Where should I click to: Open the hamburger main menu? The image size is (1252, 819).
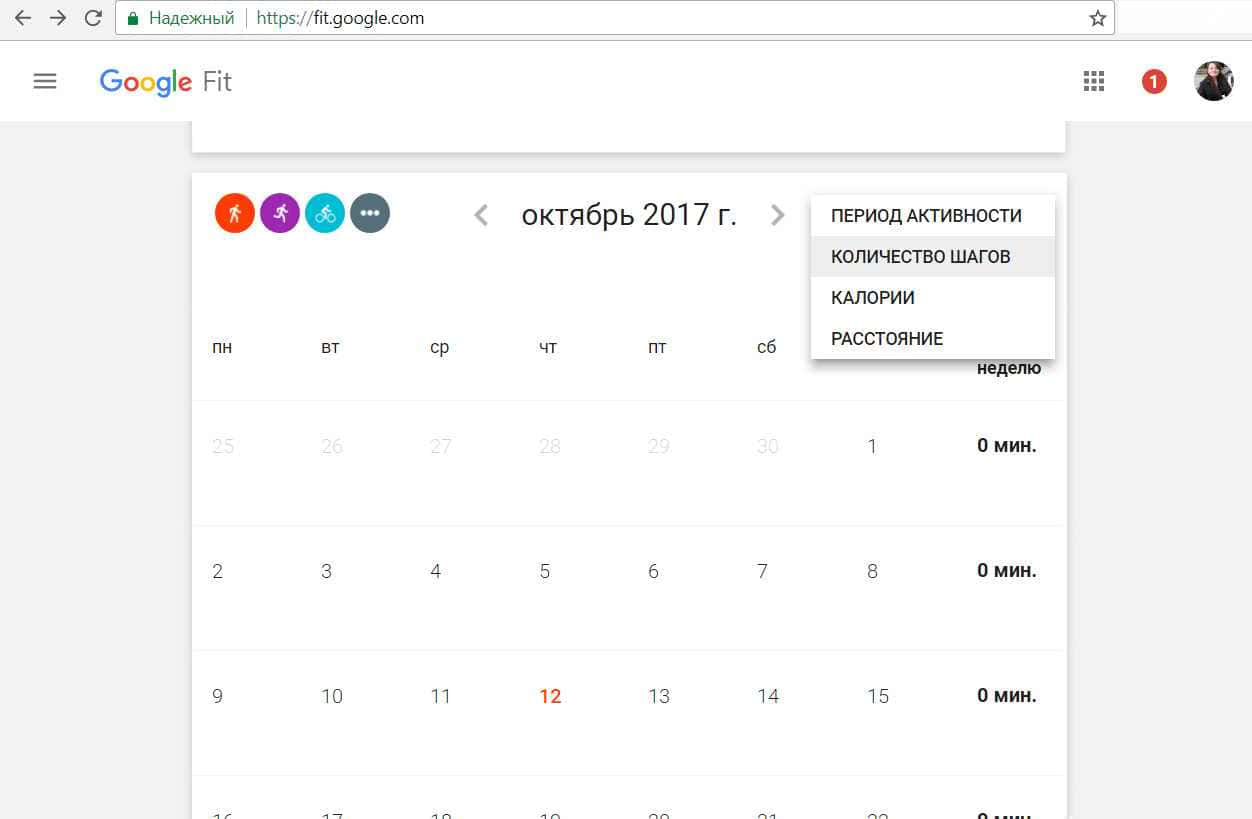point(45,82)
